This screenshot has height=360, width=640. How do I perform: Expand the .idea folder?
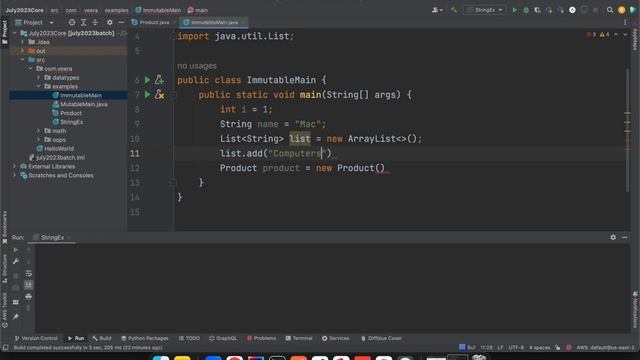[x=22, y=42]
